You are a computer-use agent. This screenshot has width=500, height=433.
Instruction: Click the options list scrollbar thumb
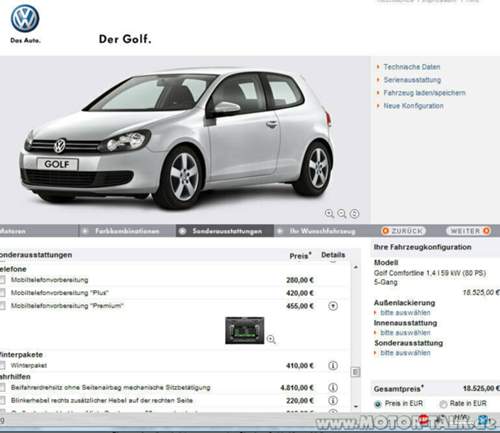pos(356,372)
